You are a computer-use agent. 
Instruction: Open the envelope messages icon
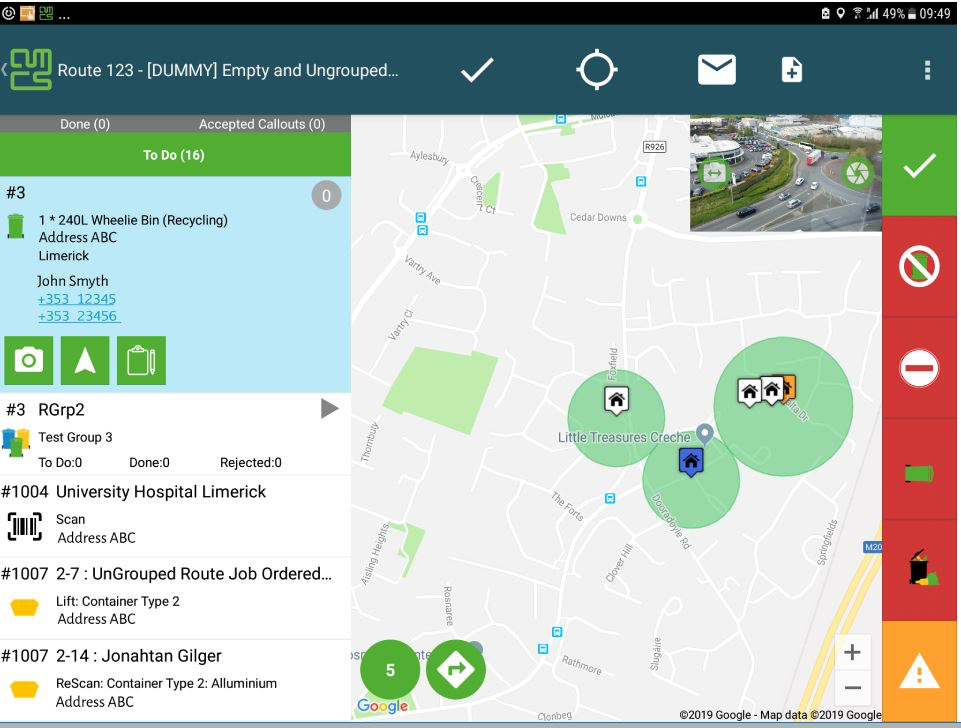point(716,69)
